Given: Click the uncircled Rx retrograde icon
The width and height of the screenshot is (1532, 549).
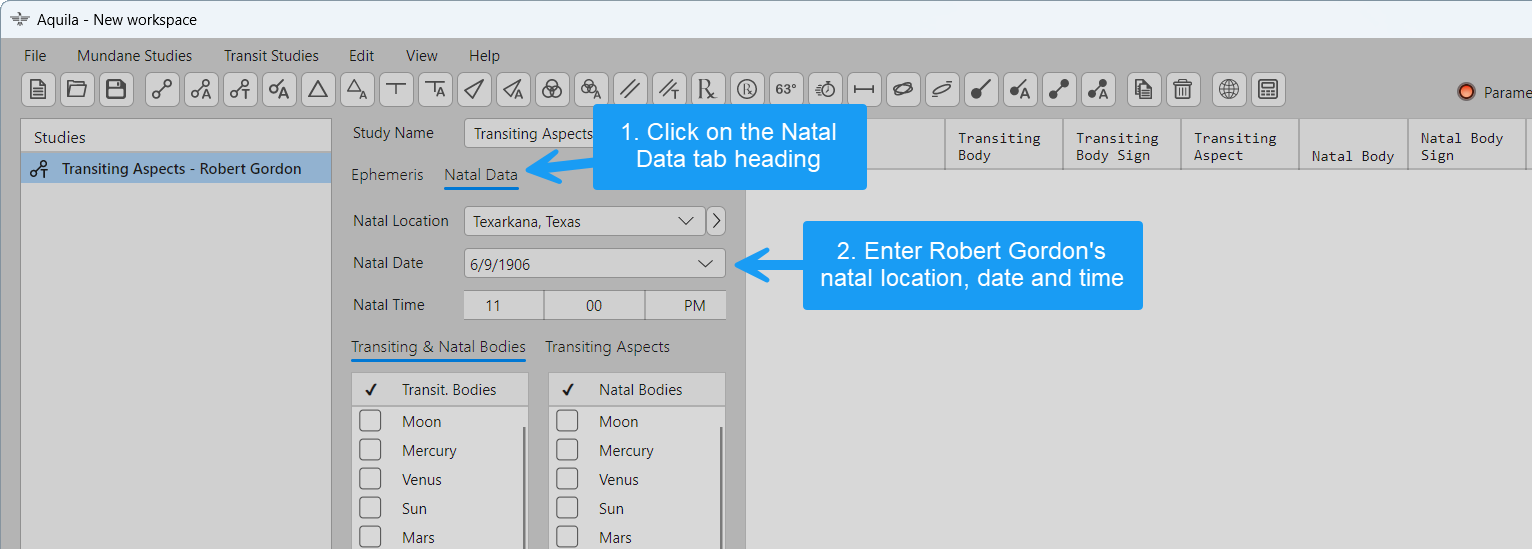Looking at the screenshot, I should (708, 89).
